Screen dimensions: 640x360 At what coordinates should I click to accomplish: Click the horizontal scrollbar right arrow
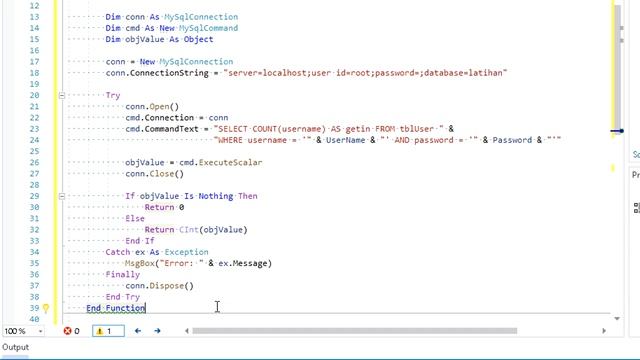pos(604,331)
